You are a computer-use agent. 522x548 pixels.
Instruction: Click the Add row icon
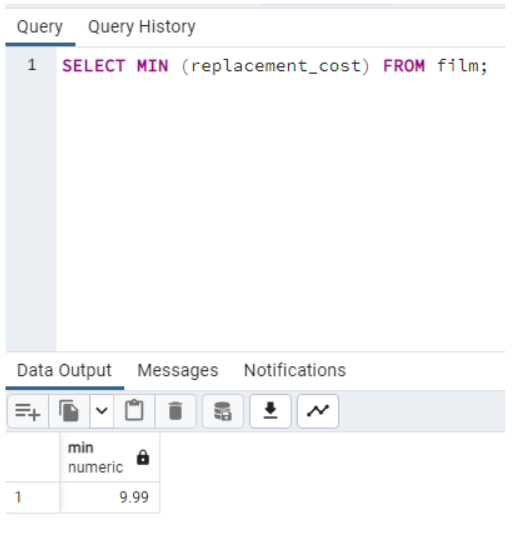[28, 411]
